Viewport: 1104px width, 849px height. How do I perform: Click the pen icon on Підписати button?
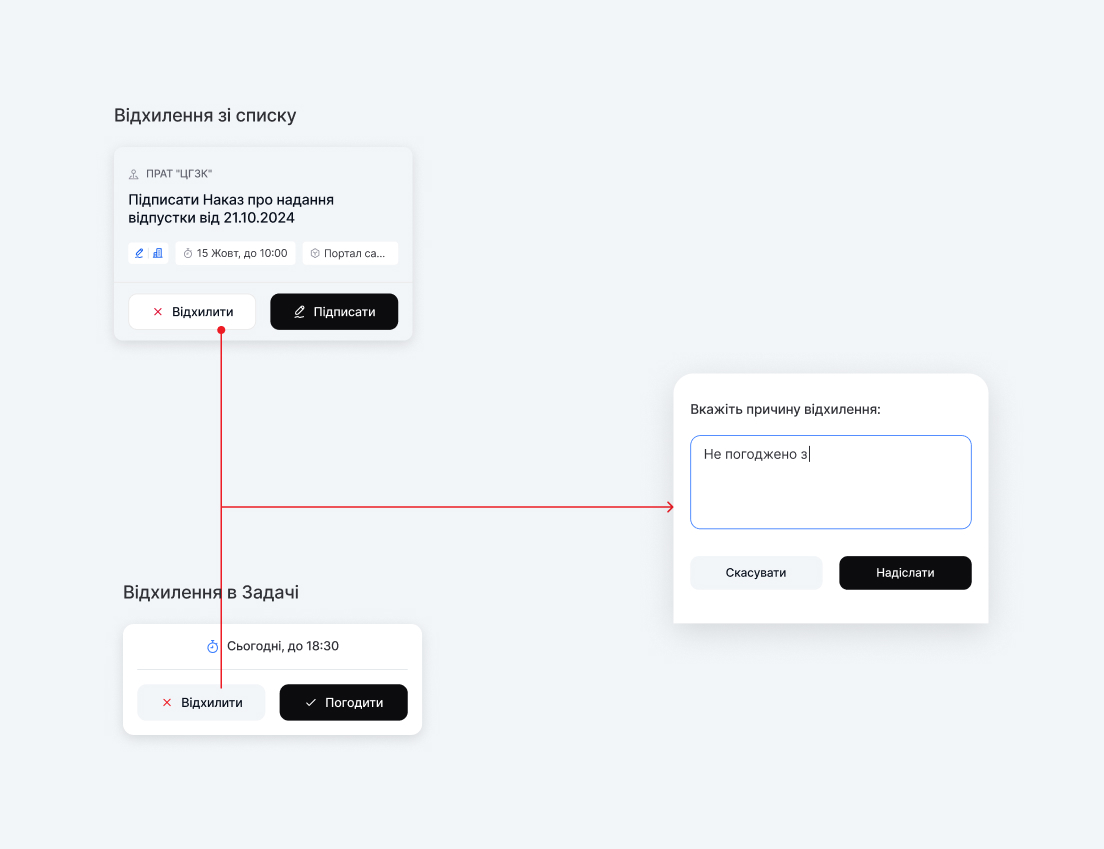tap(299, 312)
